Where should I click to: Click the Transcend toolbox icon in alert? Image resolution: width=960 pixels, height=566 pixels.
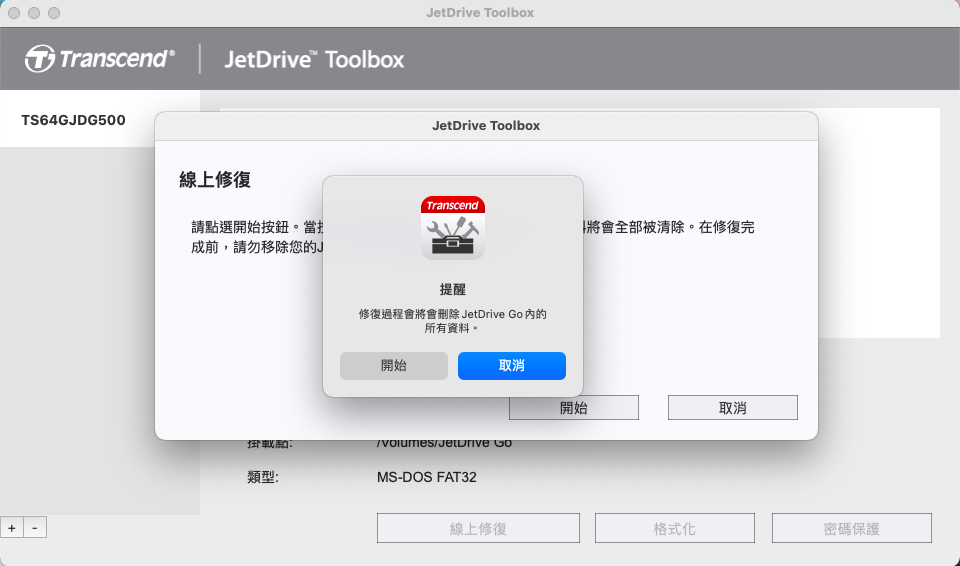[x=453, y=228]
